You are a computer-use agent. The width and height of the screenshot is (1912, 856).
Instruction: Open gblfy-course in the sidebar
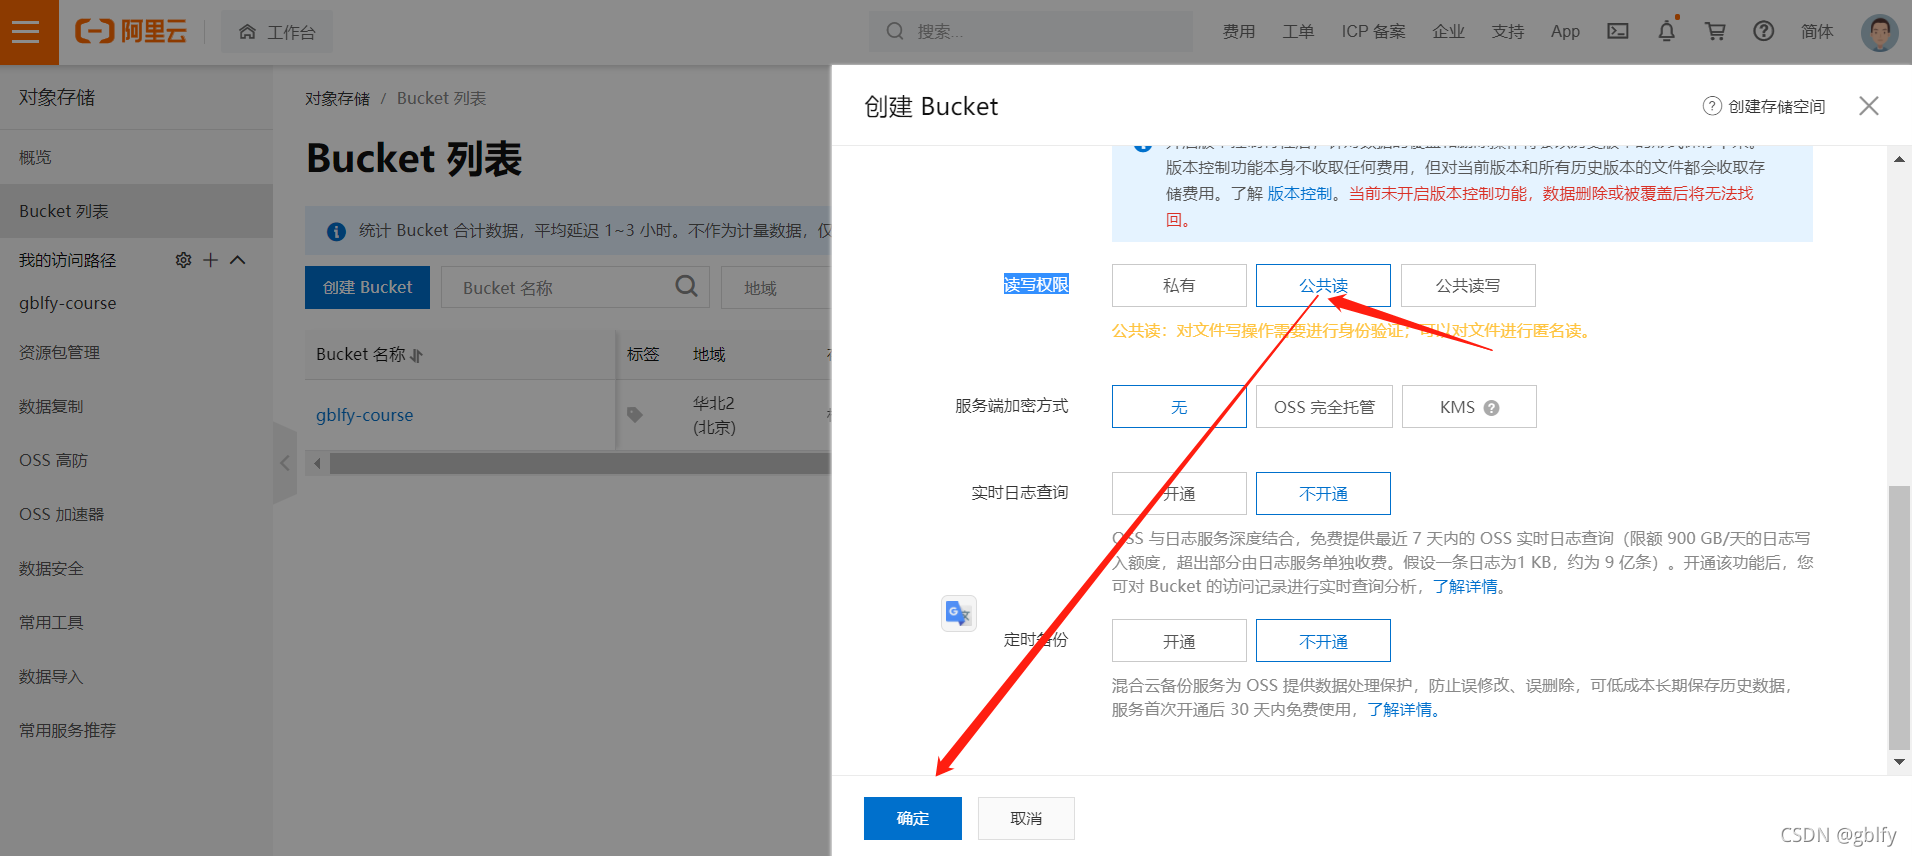pyautogui.click(x=67, y=303)
